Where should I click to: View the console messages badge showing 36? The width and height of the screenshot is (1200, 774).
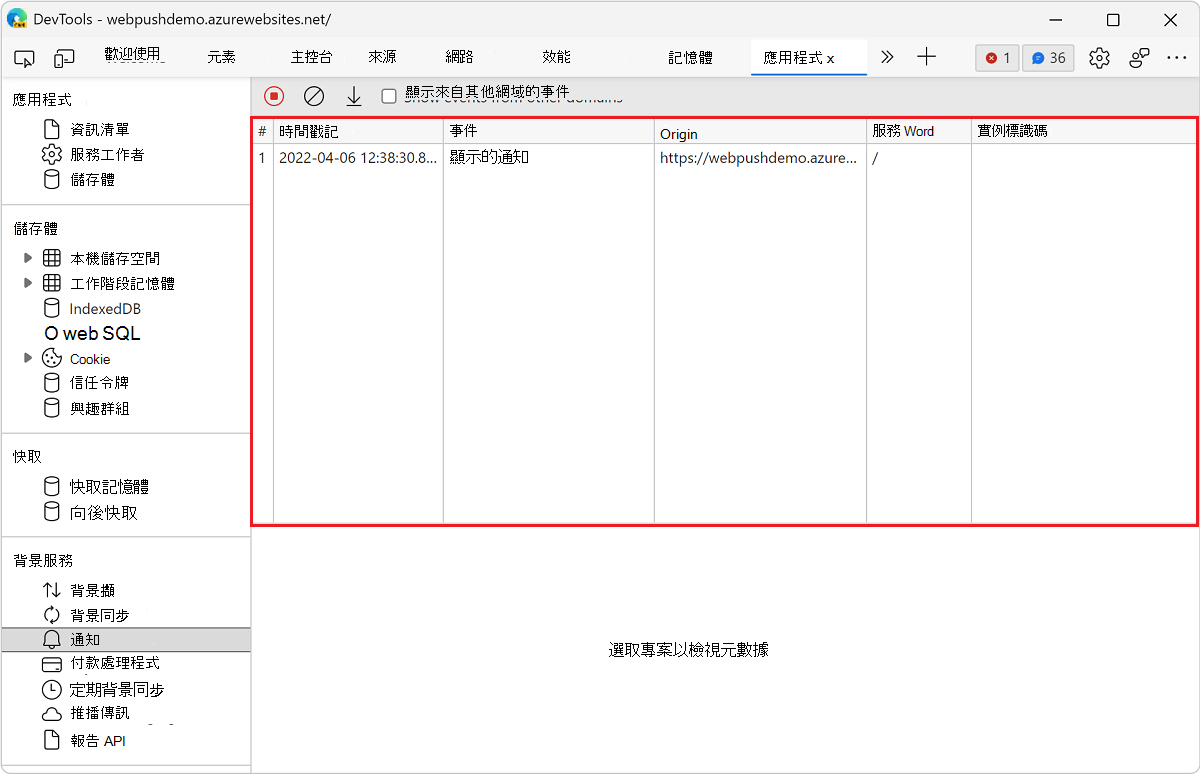(x=1048, y=57)
